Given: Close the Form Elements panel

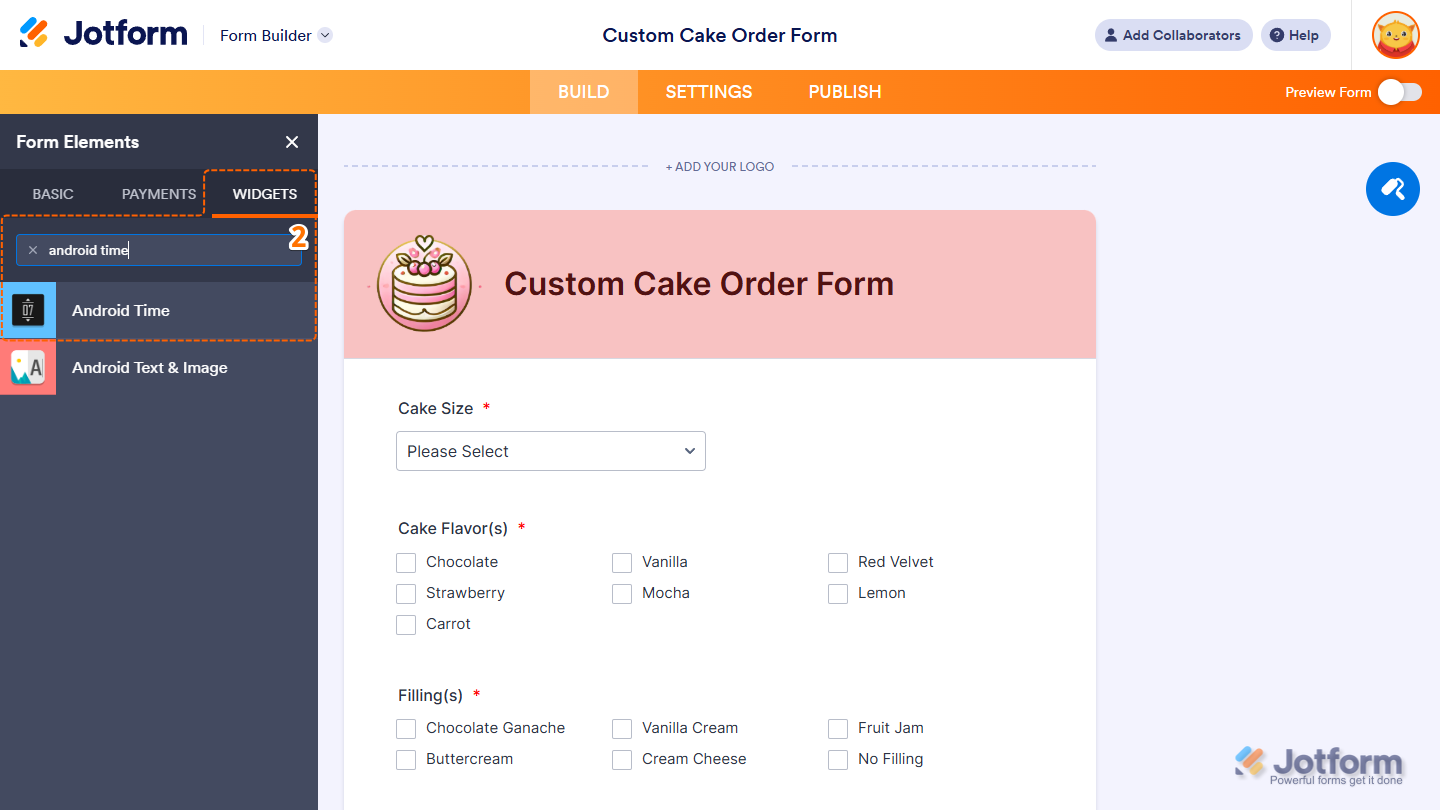Looking at the screenshot, I should pyautogui.click(x=291, y=142).
